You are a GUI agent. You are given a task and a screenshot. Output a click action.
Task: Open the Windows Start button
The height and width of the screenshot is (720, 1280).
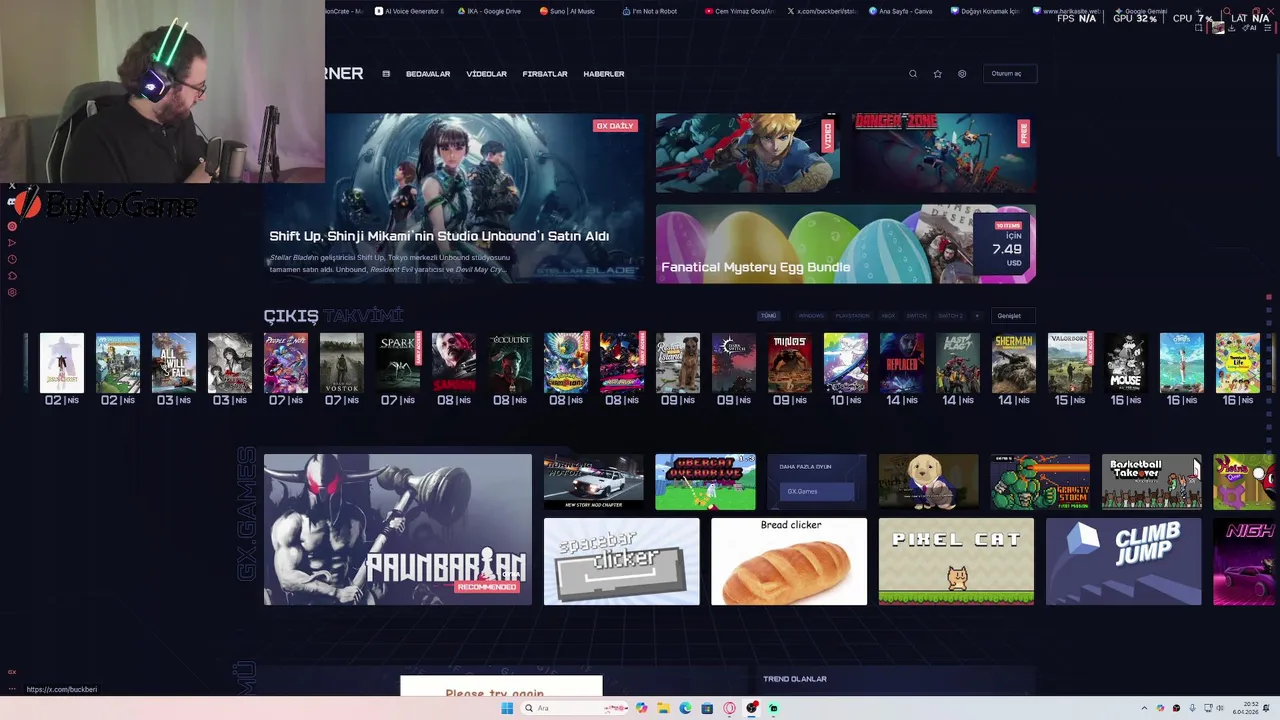click(x=507, y=708)
